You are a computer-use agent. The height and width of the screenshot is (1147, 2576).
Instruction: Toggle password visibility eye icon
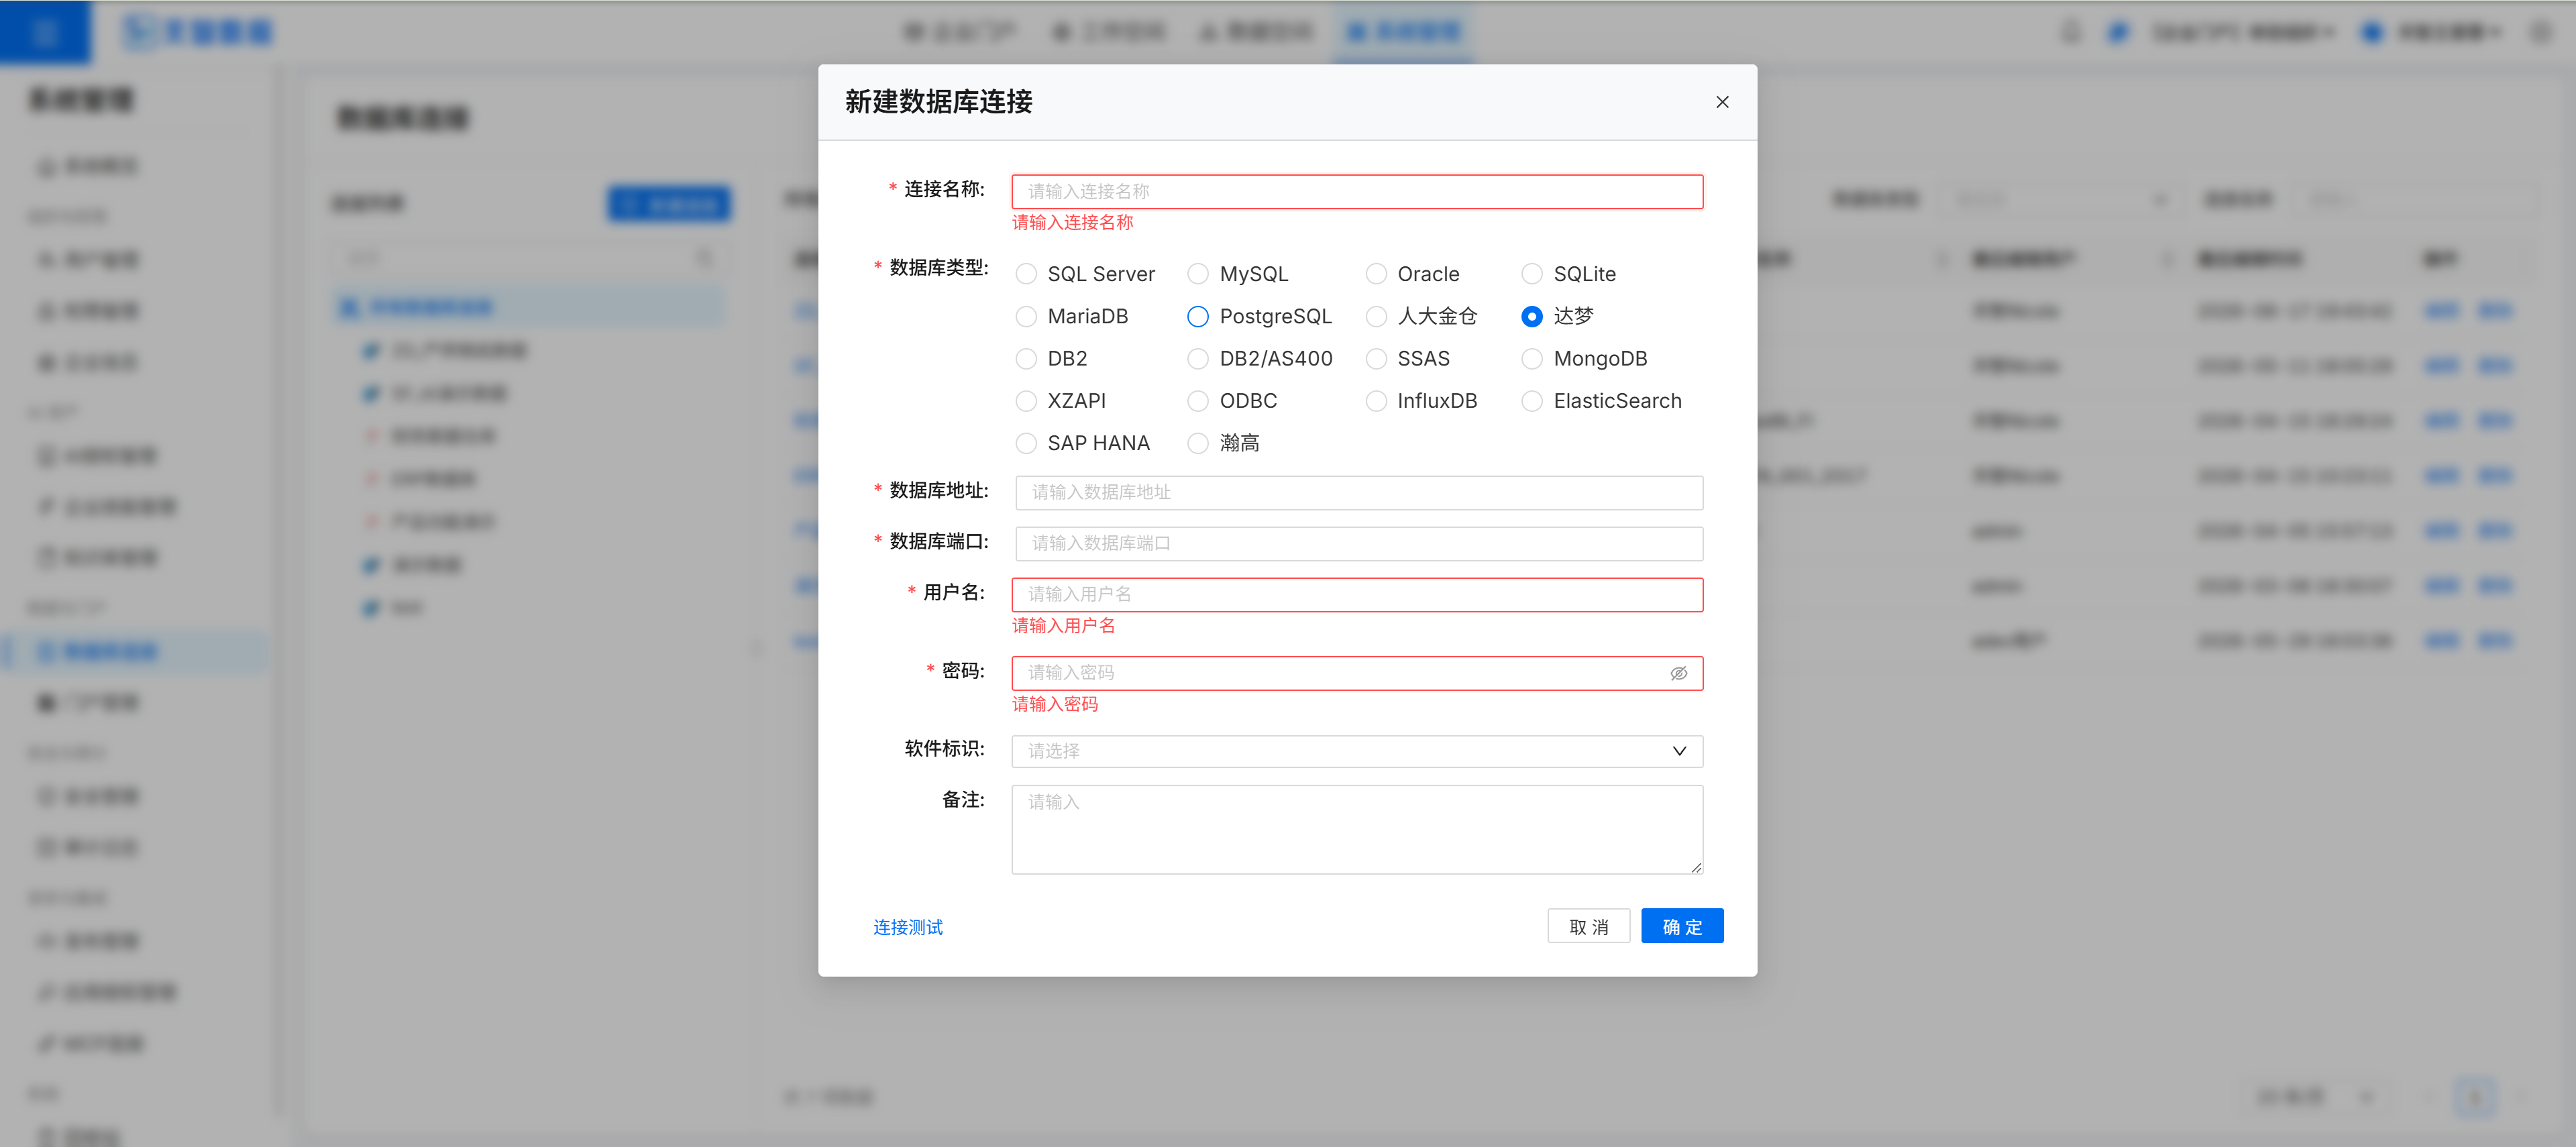[1679, 673]
